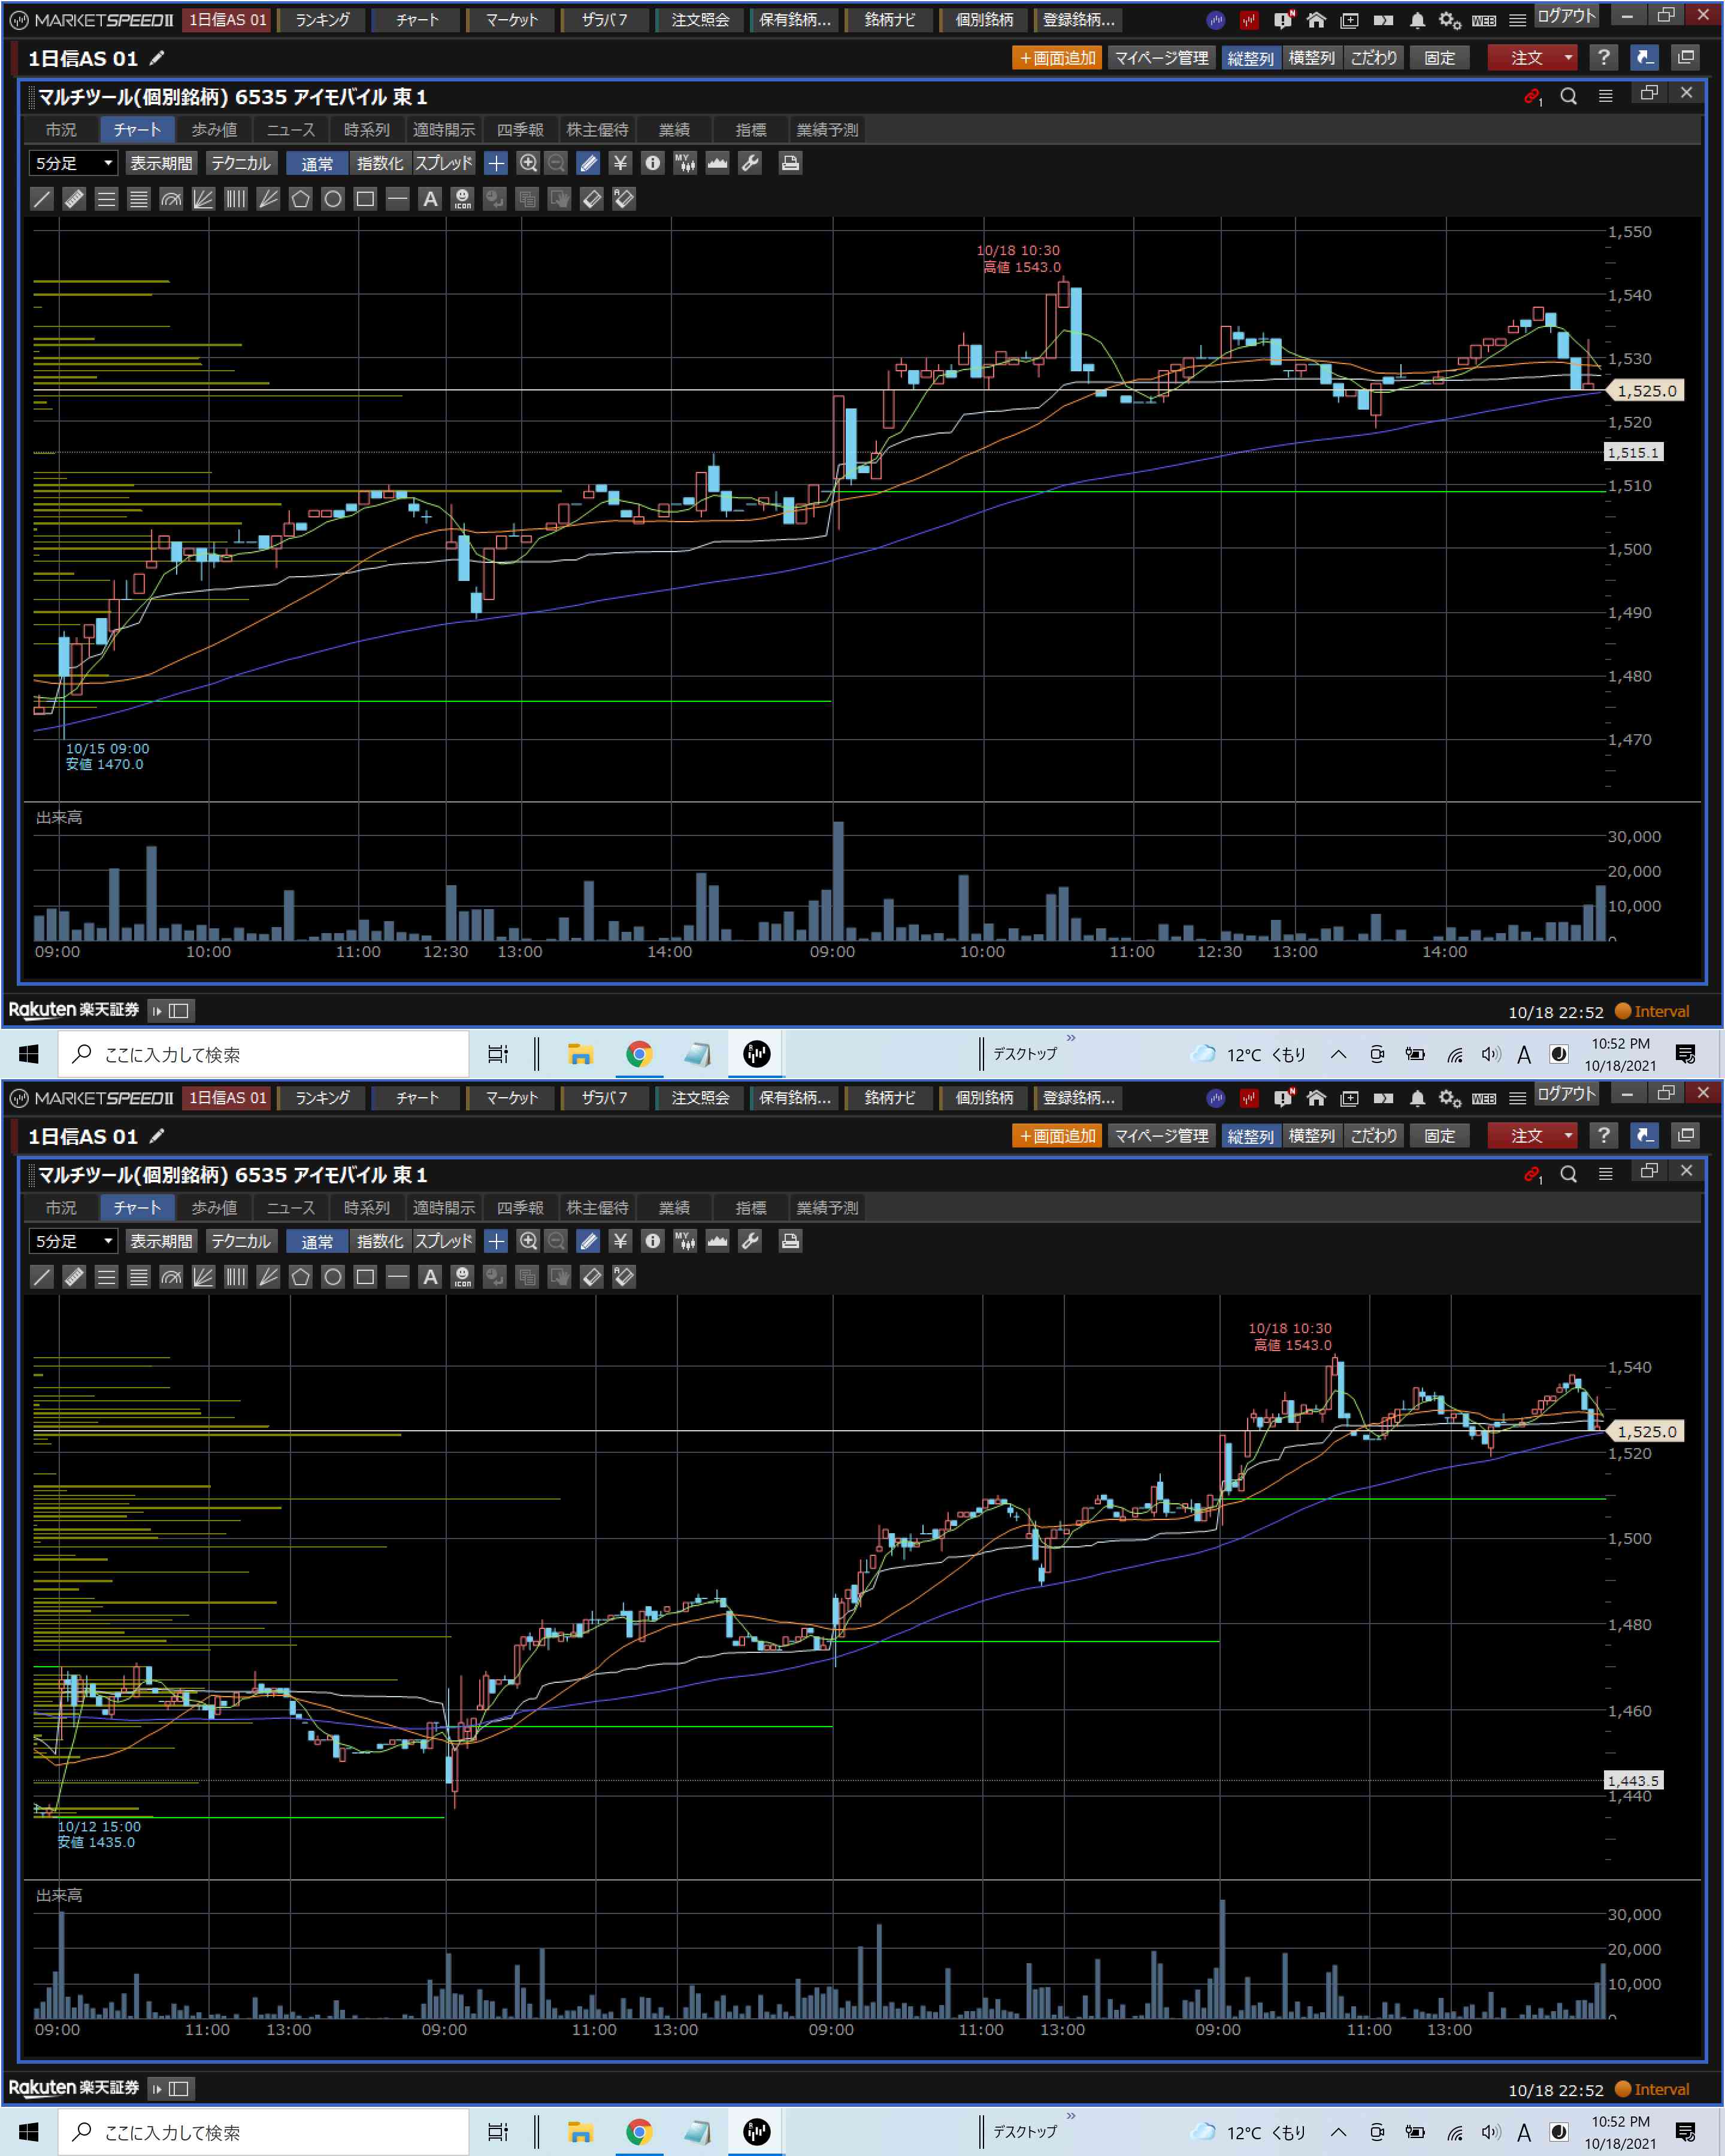Toggle the crosshair cursor button in top chart toolbar
This screenshot has height=2156, width=1725.
pyautogui.click(x=496, y=163)
